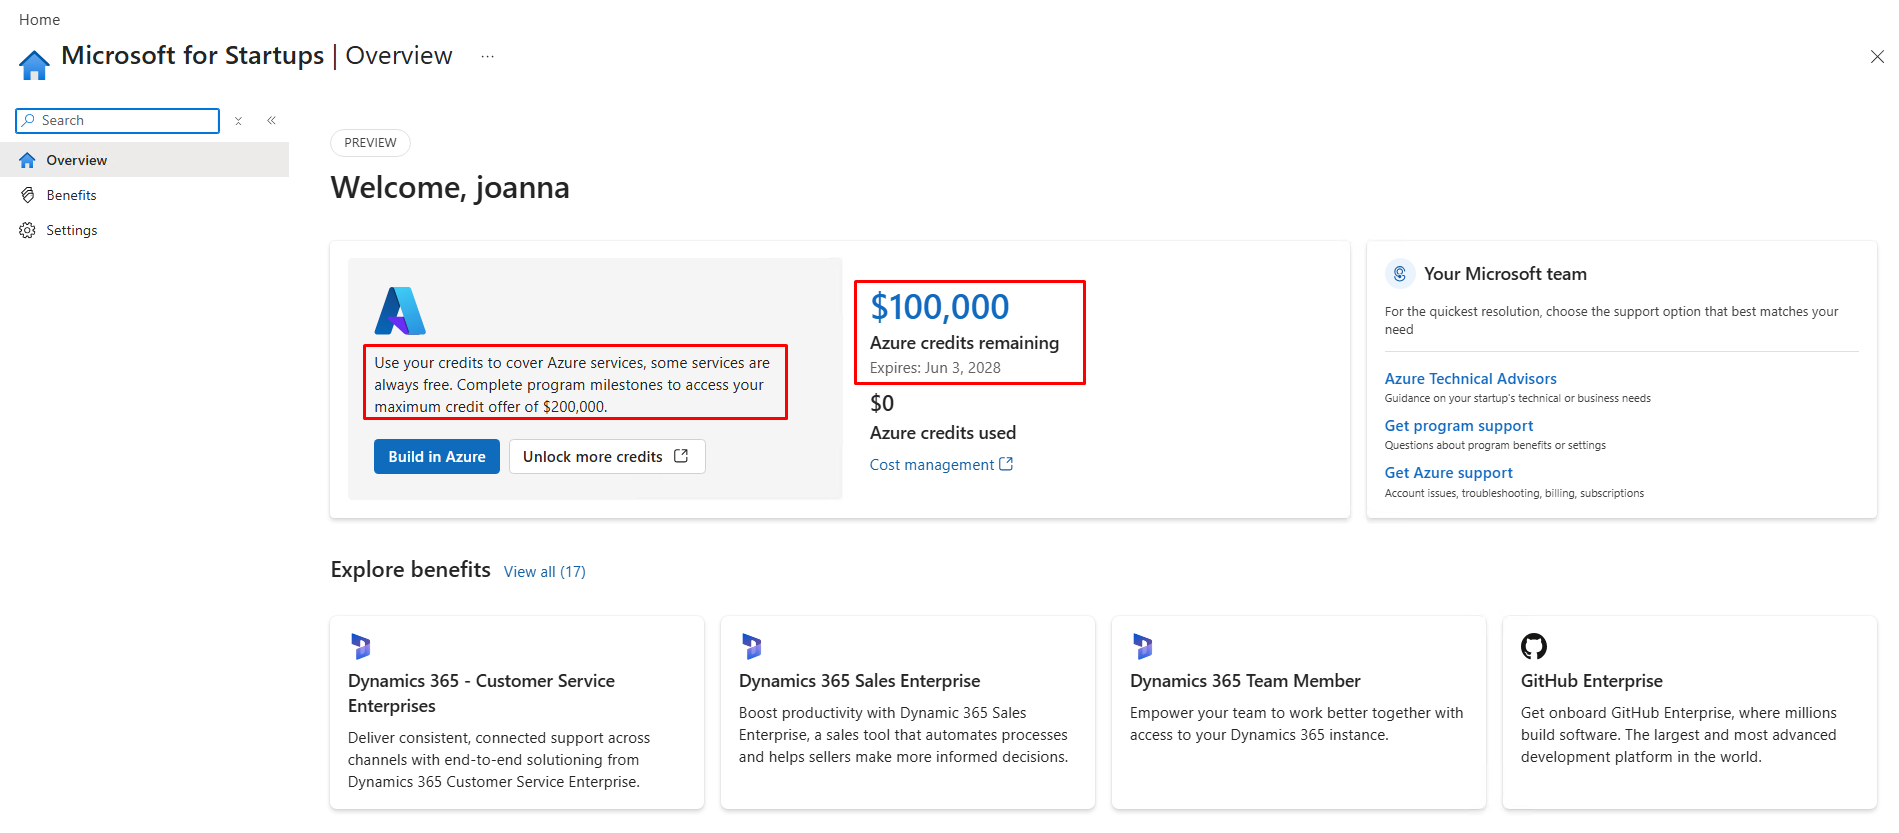Open Azure Technical Advisors link

click(1470, 379)
